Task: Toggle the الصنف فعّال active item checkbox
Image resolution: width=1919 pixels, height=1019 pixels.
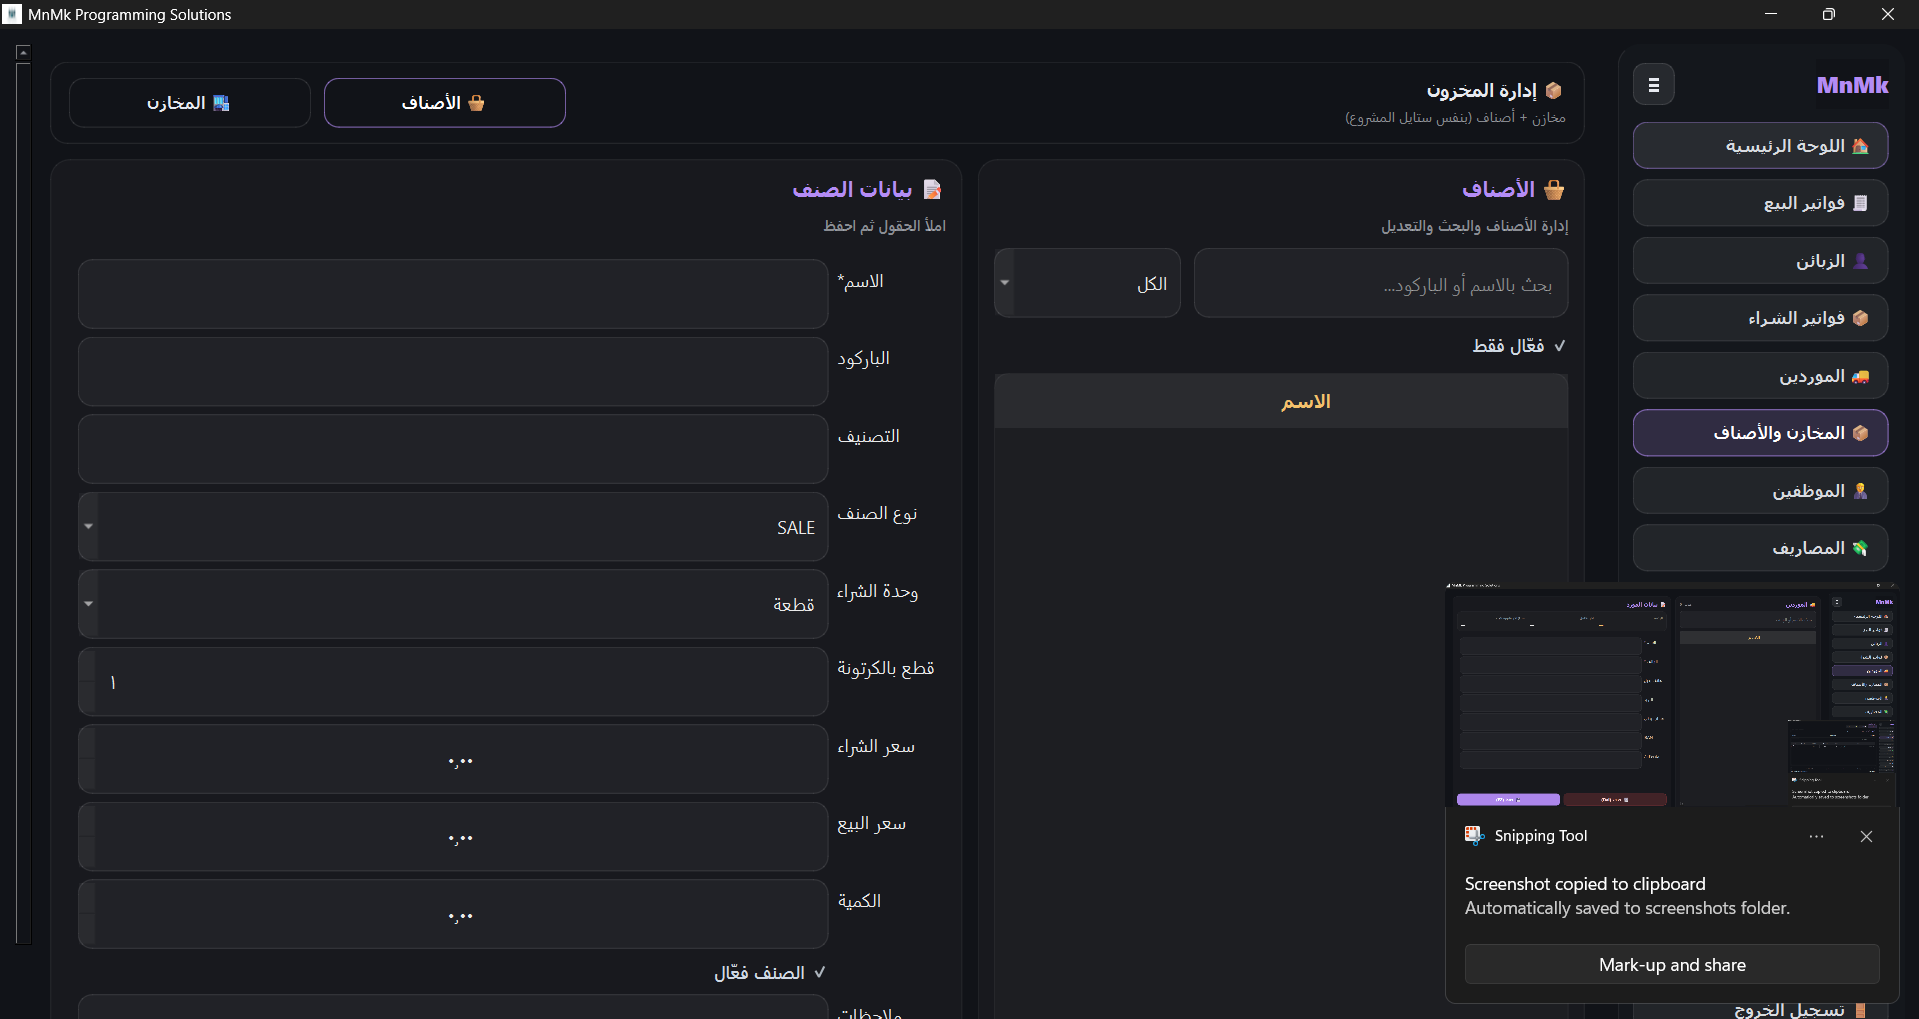Action: [769, 973]
